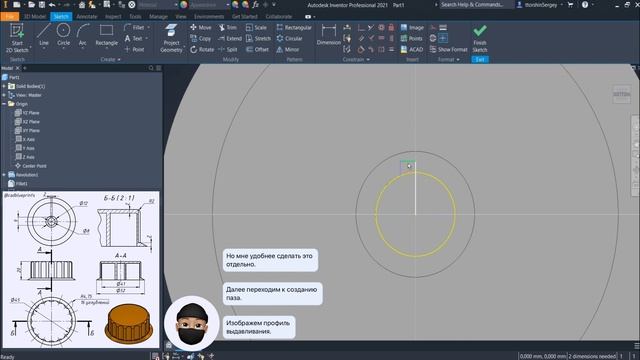Open the View ribbon tab
The width and height of the screenshot is (640, 360).
pos(181,17)
